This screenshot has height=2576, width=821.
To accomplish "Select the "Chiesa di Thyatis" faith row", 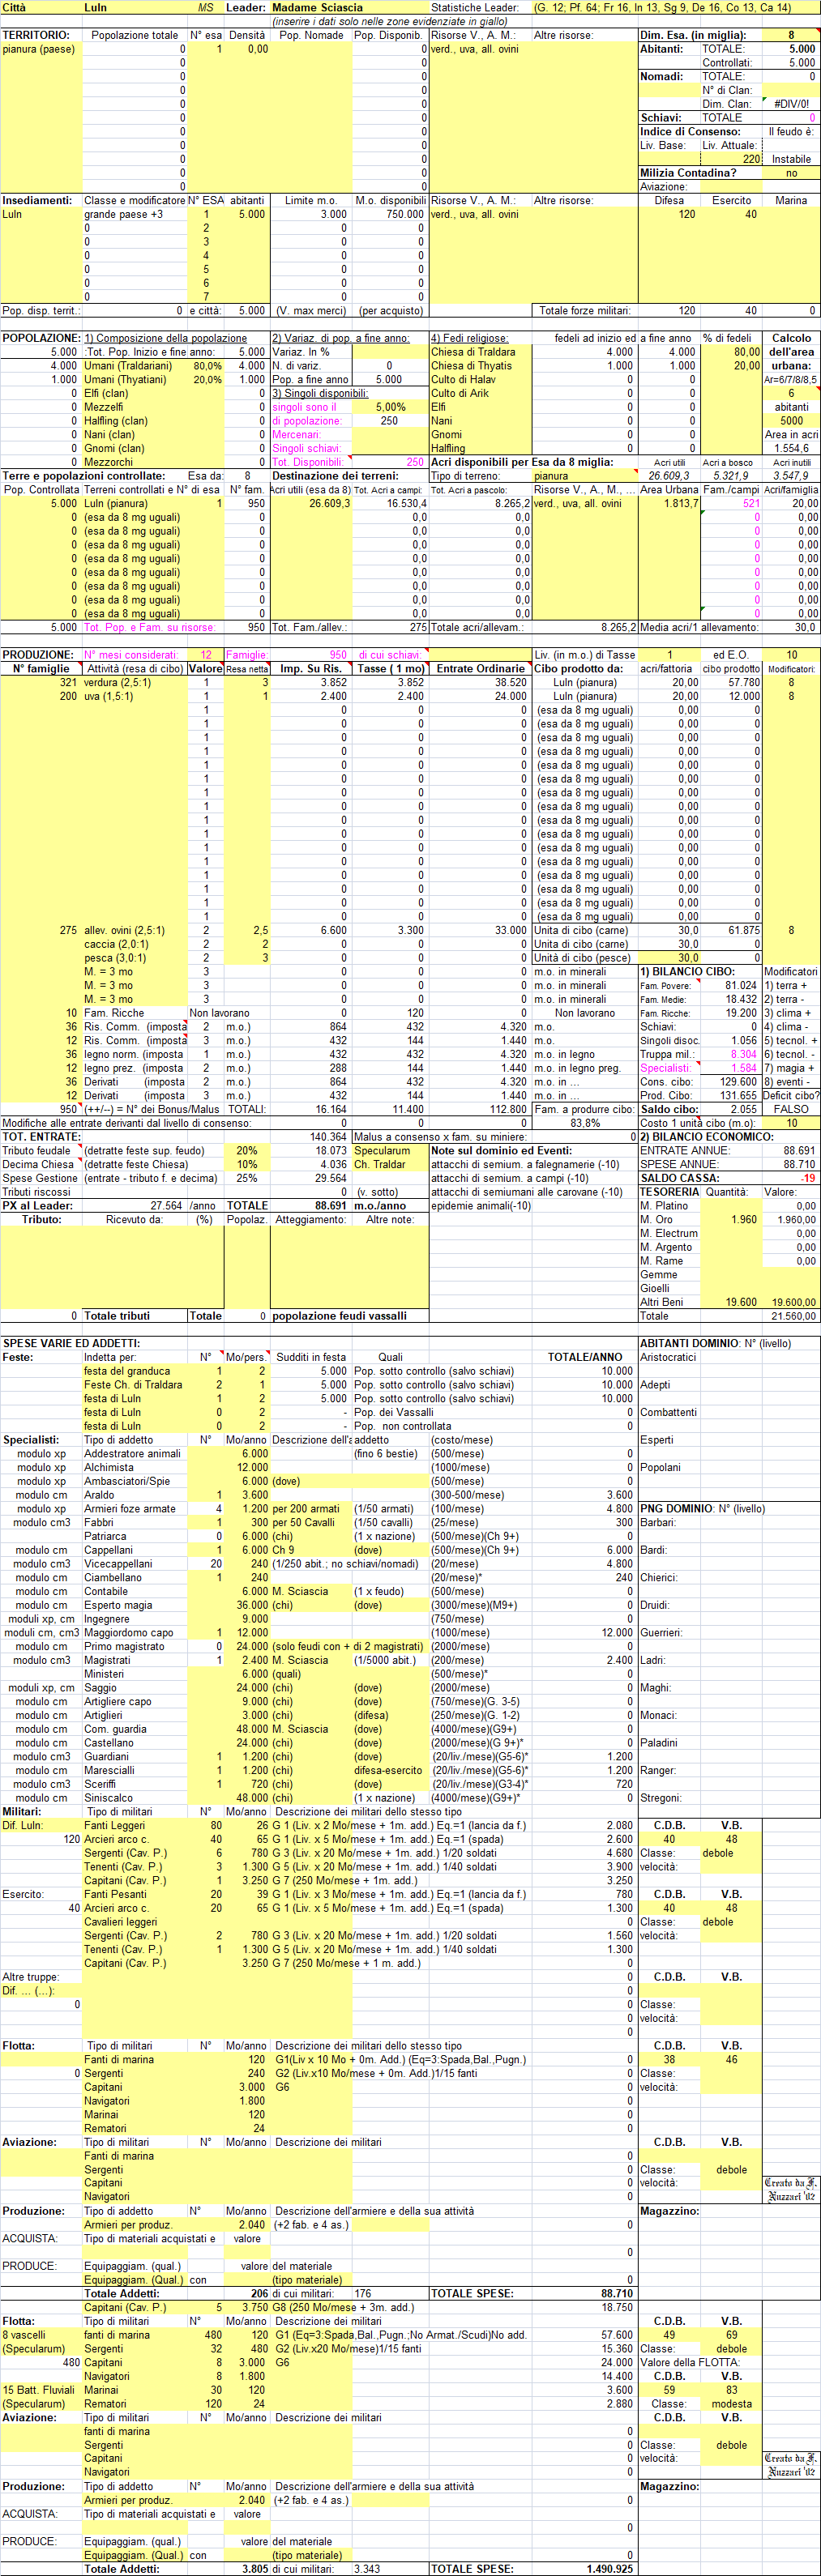I will (x=471, y=366).
